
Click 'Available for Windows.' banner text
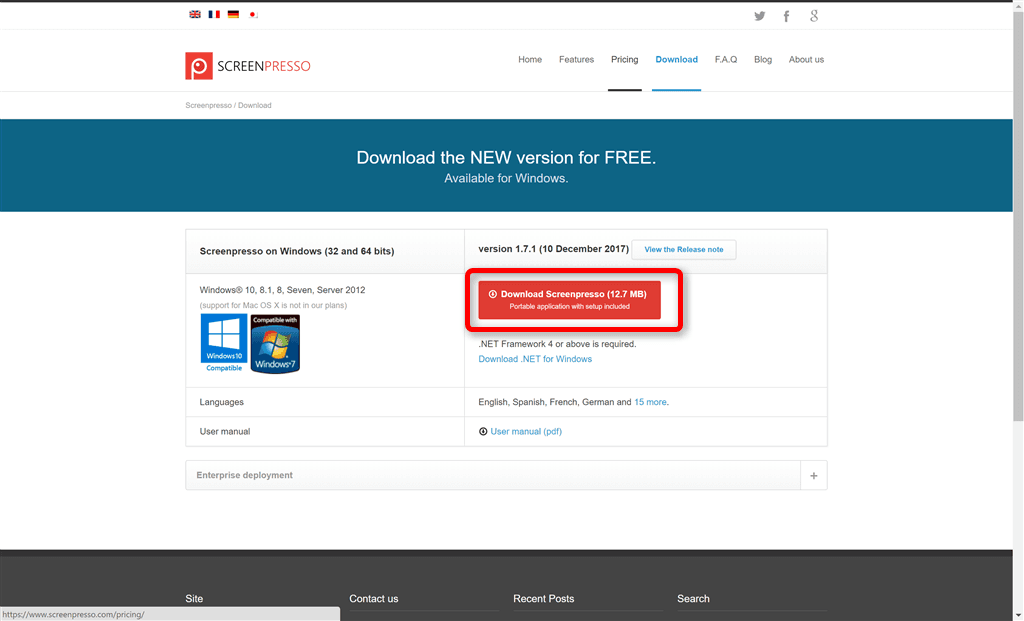point(506,178)
